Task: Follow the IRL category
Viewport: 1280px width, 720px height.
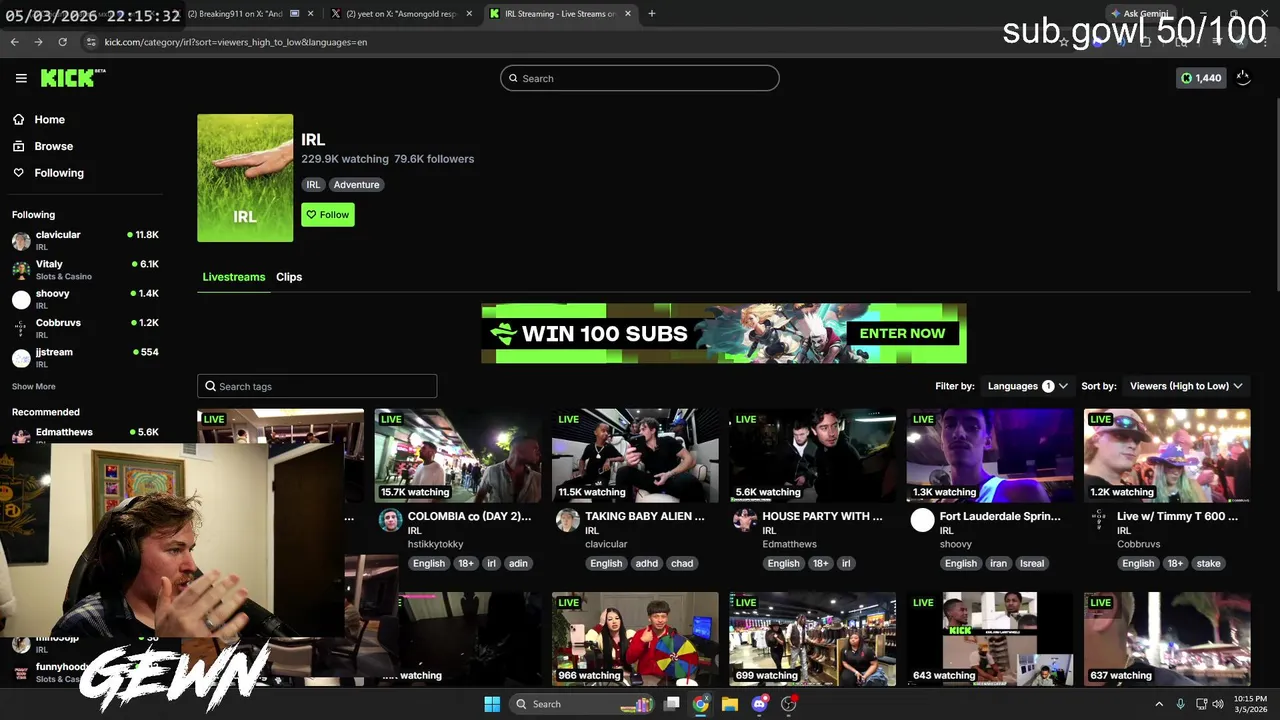Action: (x=328, y=215)
